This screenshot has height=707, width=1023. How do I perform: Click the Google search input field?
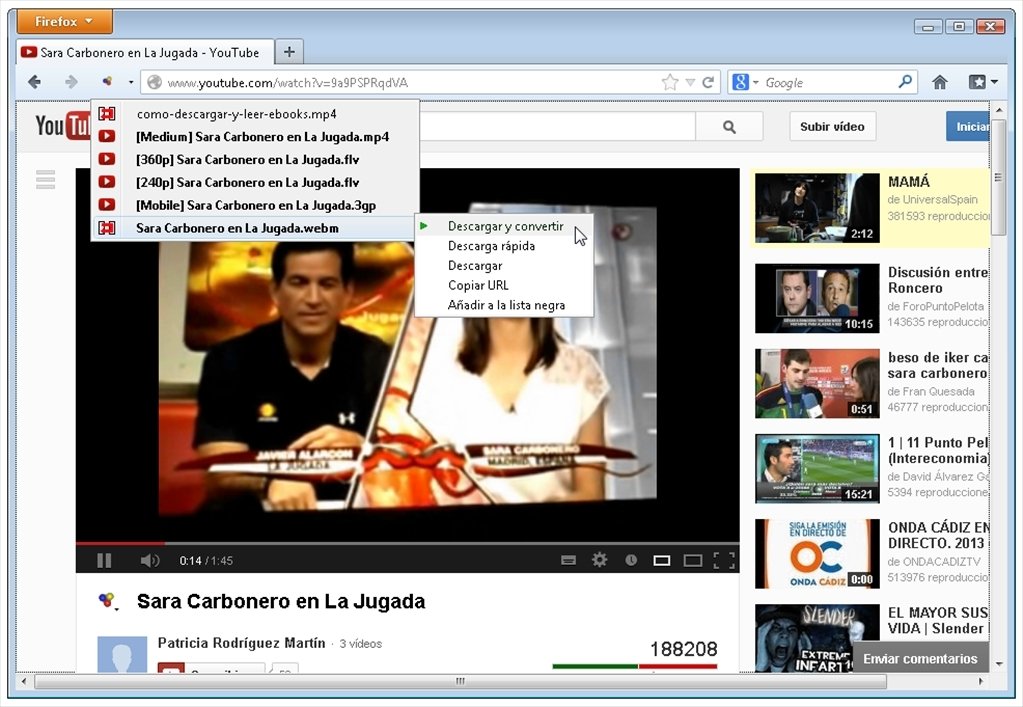point(828,83)
